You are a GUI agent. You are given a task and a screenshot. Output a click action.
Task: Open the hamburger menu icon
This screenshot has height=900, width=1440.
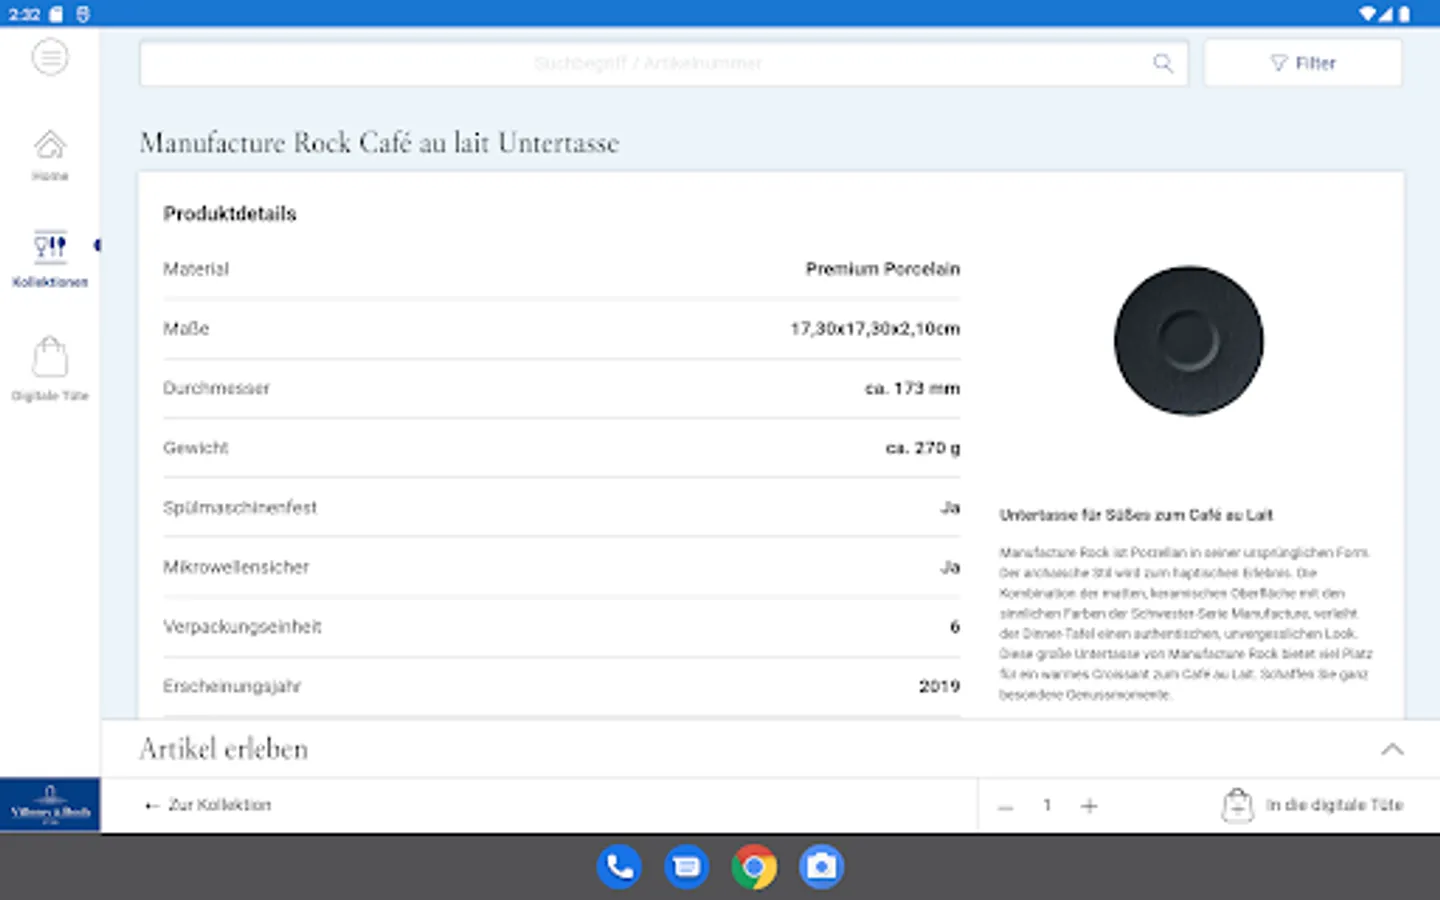[x=50, y=57]
